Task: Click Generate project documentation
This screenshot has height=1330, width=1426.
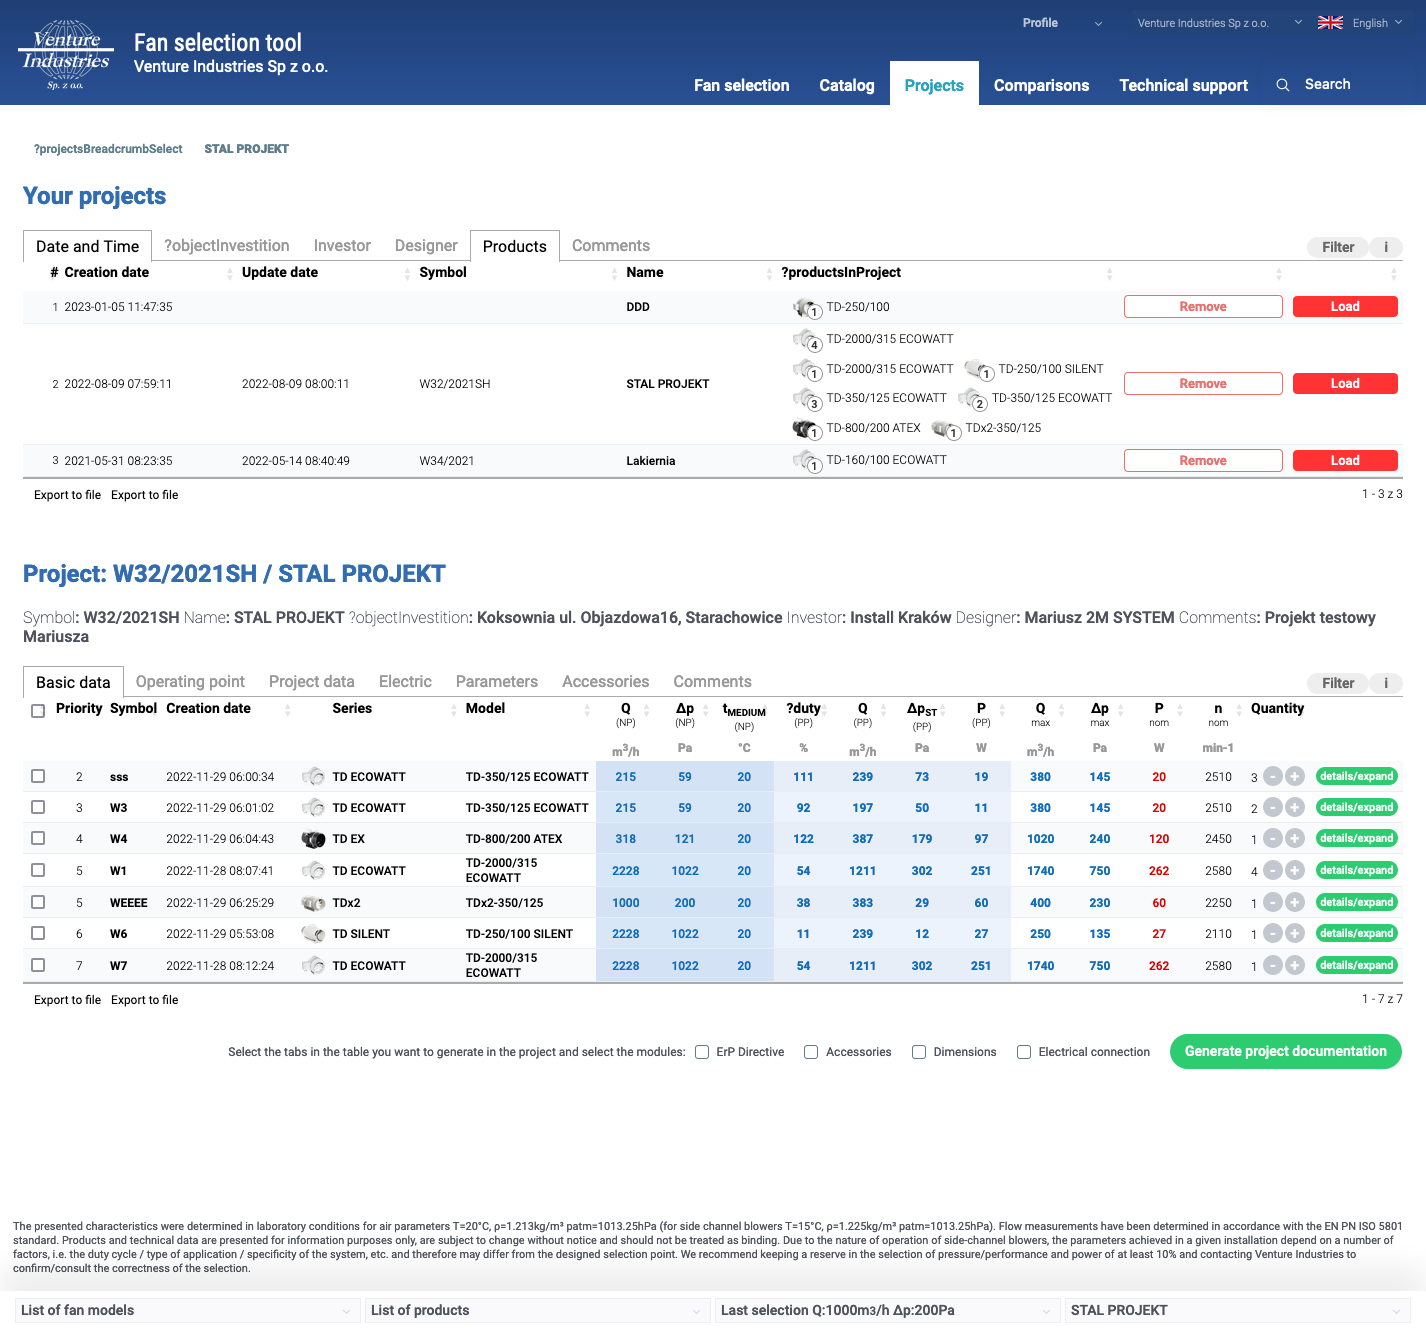Action: tap(1286, 1052)
